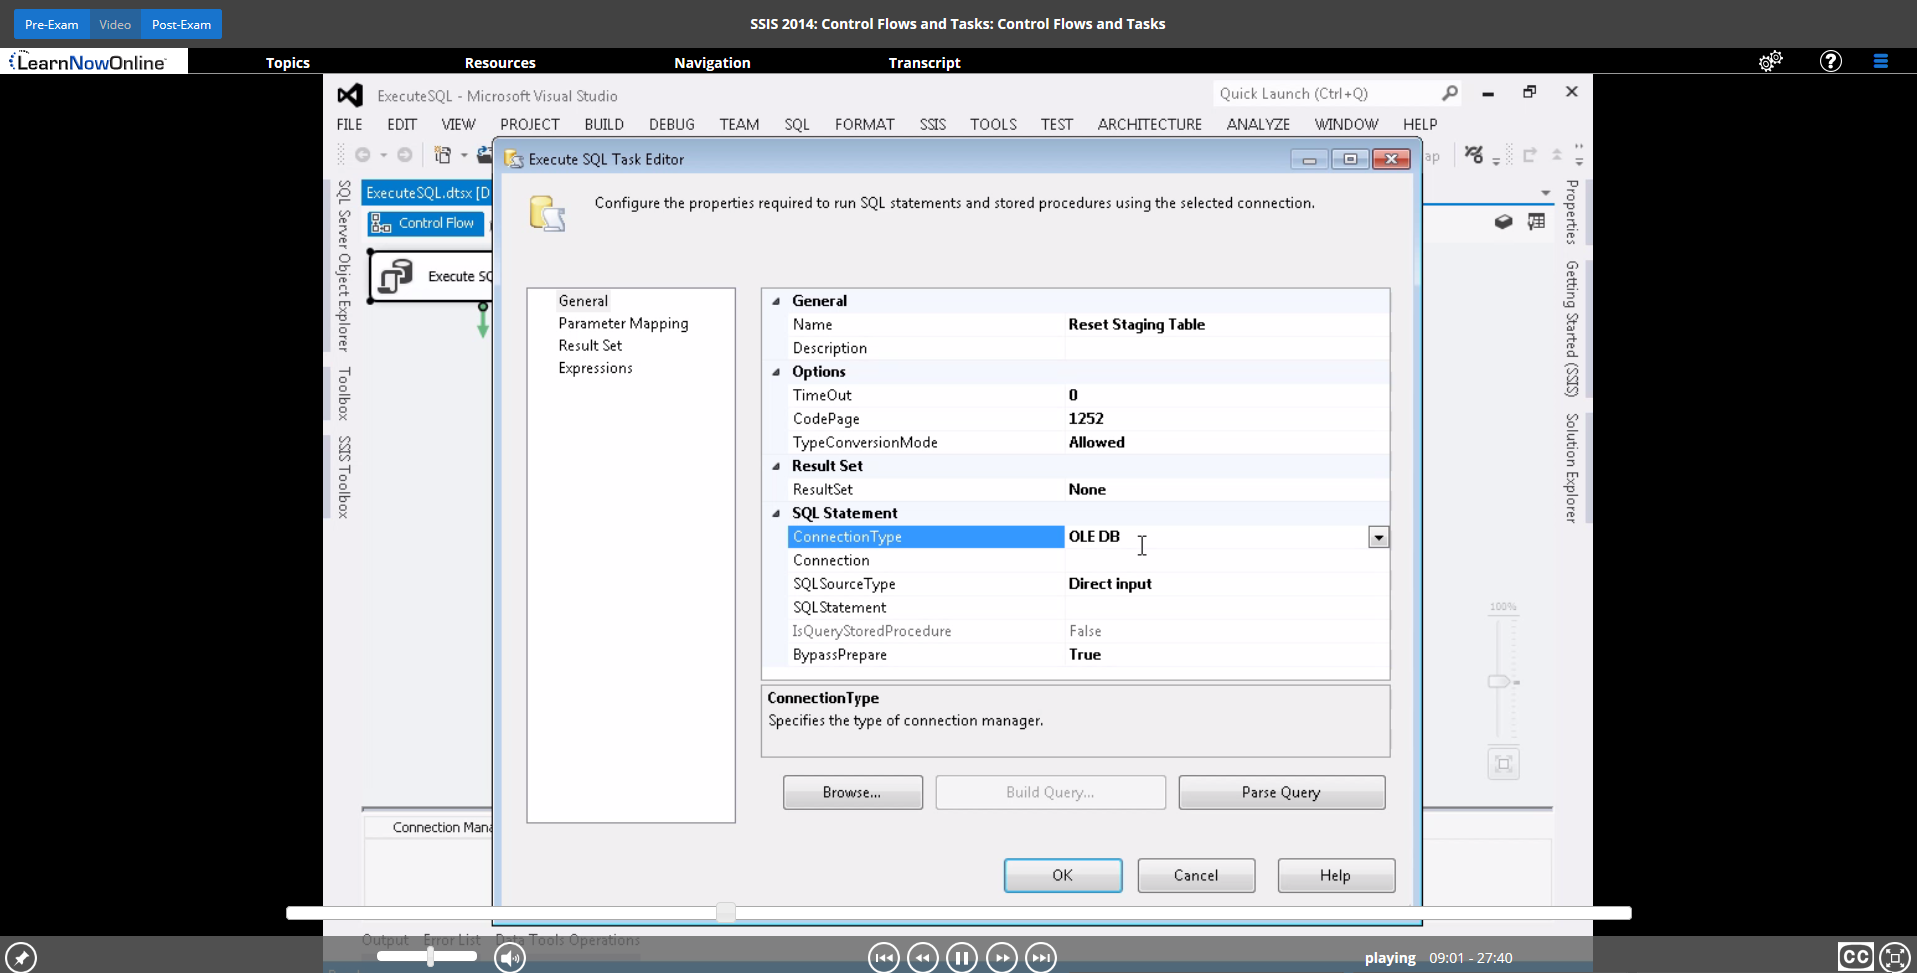Open the Transcript menu item

pyautogui.click(x=924, y=62)
